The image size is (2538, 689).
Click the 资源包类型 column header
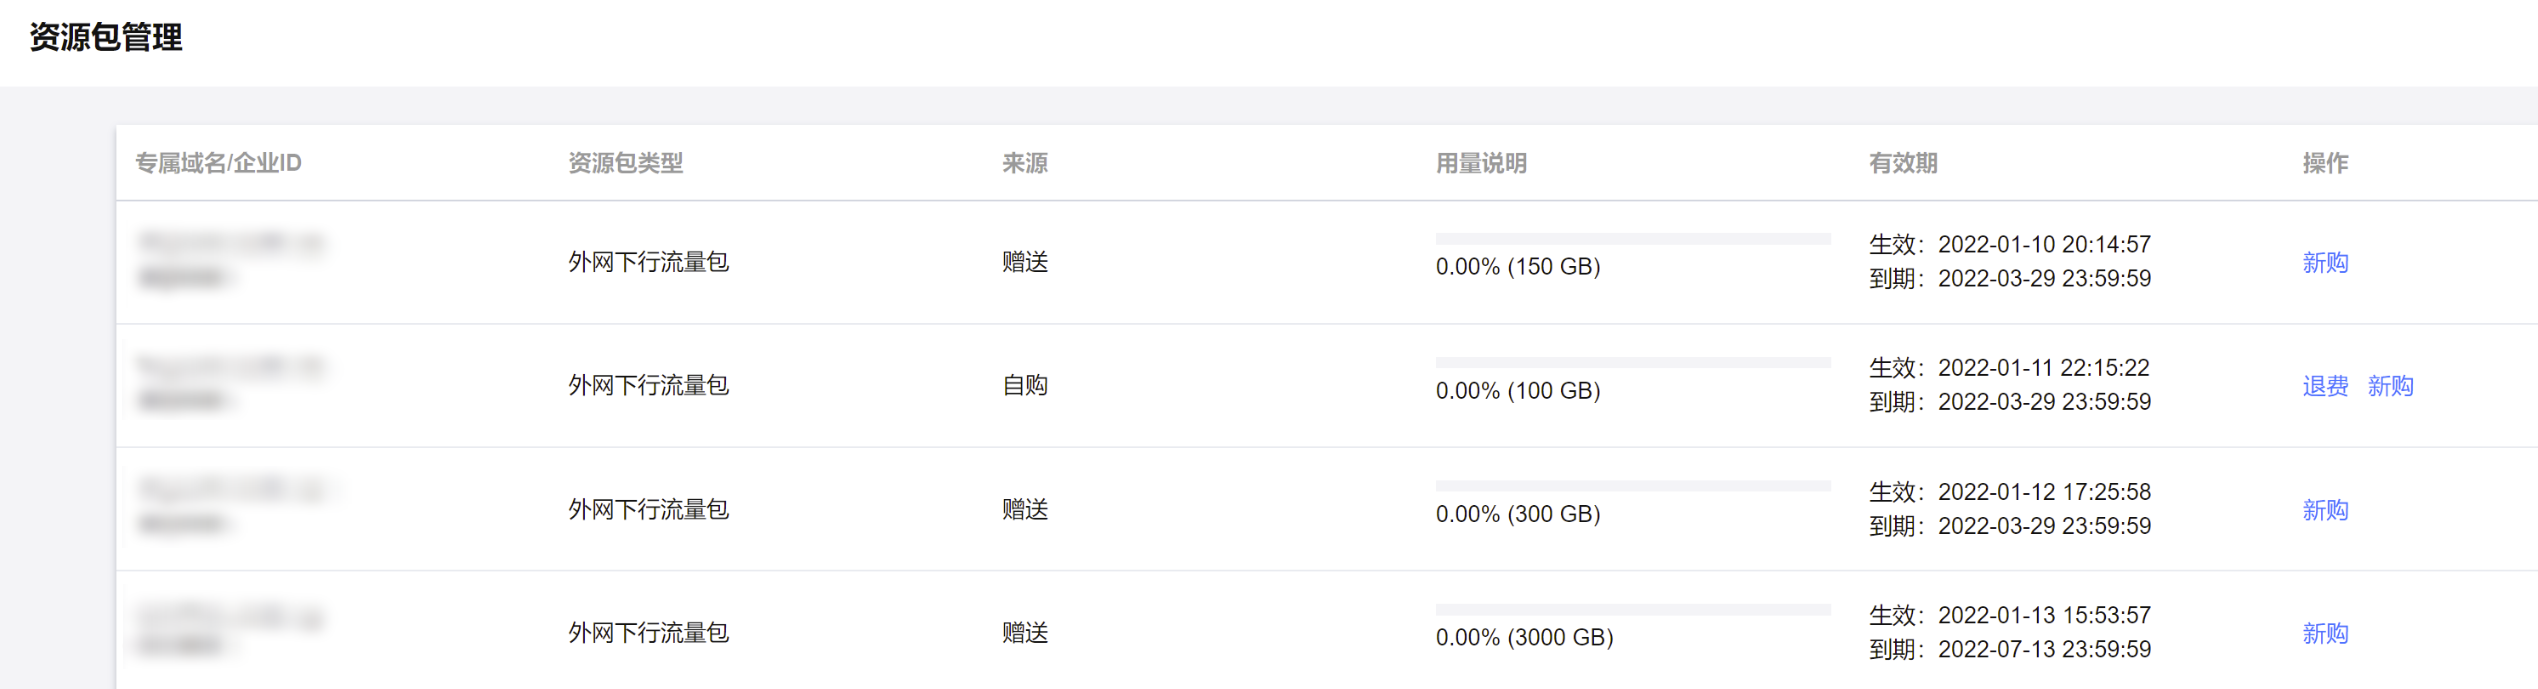625,163
